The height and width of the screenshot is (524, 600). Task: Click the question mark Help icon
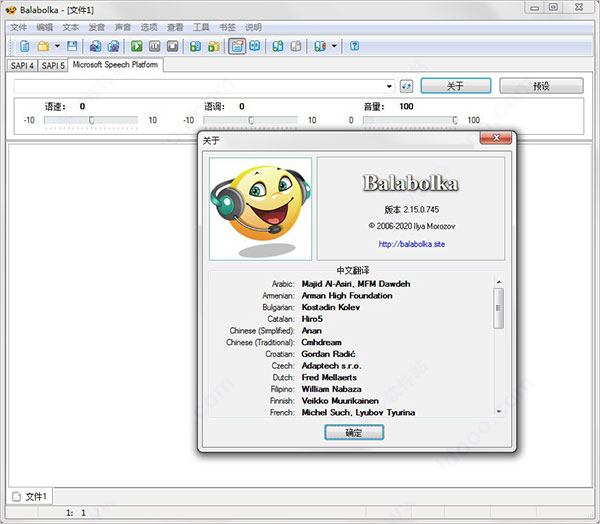click(355, 46)
